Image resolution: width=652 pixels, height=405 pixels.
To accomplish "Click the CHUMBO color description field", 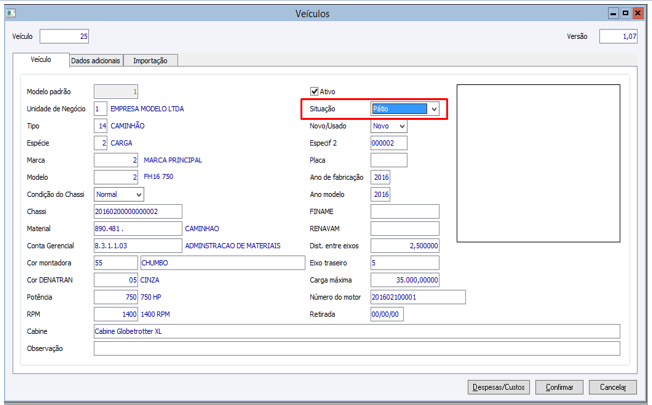I will pyautogui.click(x=223, y=263).
